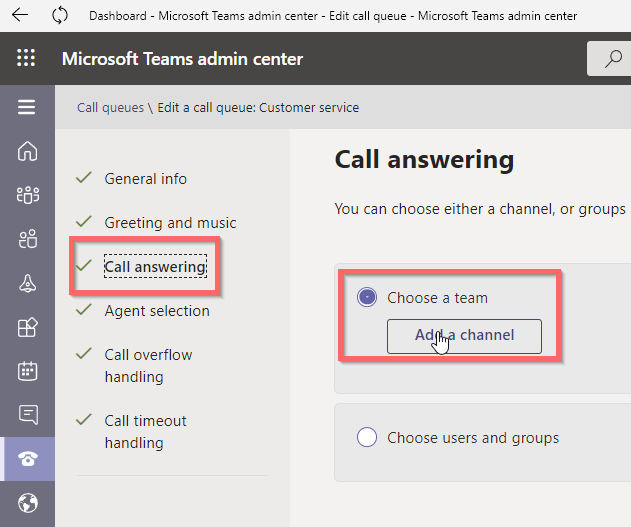The image size is (631, 527).
Task: Open the Users section icon in sidebar
Action: pyautogui.click(x=28, y=239)
